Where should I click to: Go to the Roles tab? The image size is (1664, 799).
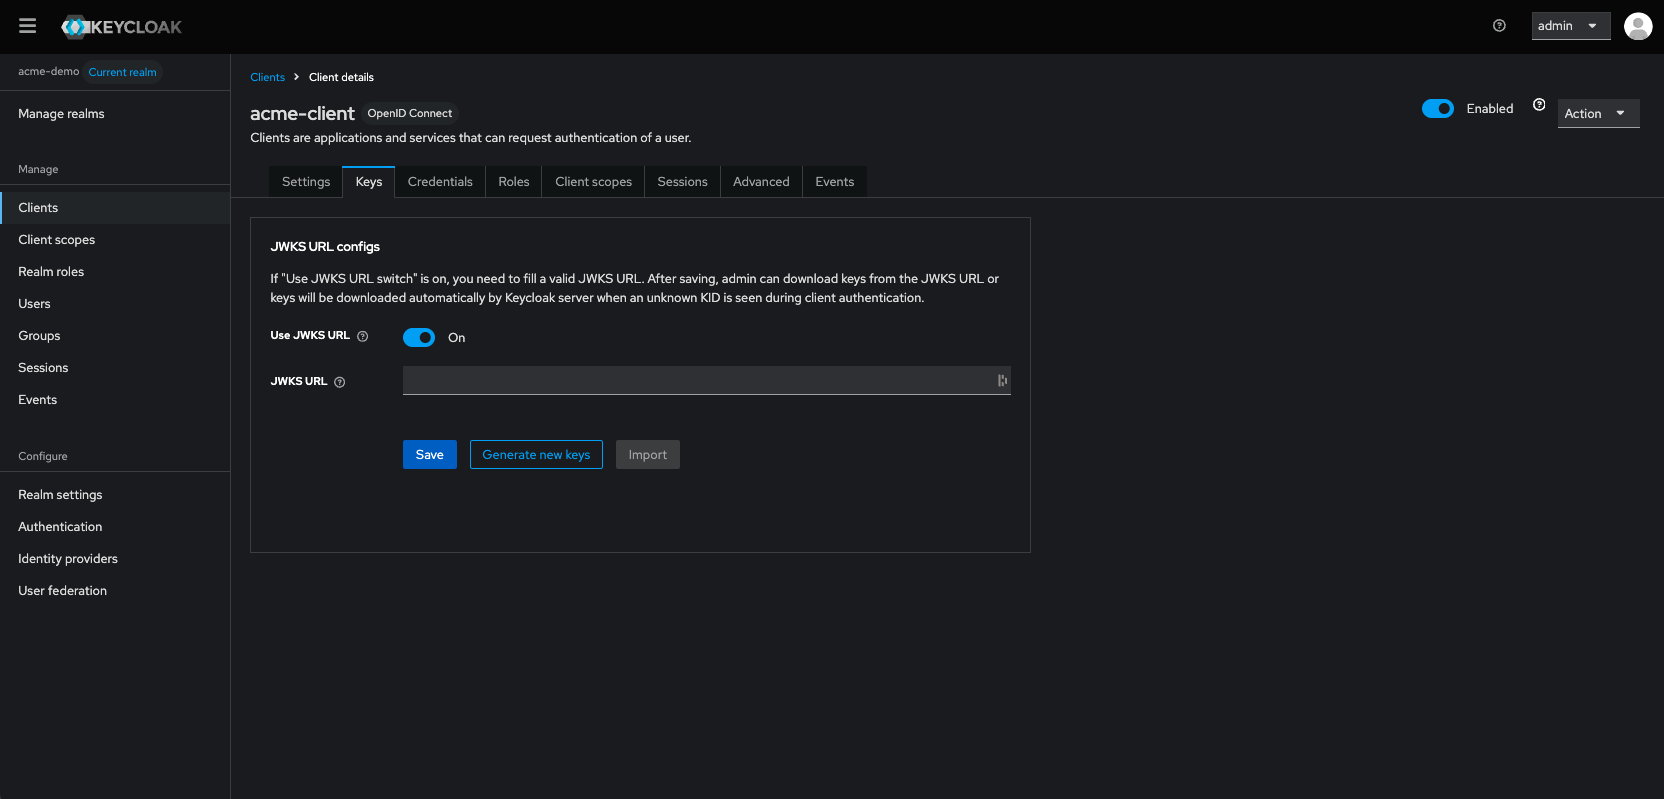point(514,182)
